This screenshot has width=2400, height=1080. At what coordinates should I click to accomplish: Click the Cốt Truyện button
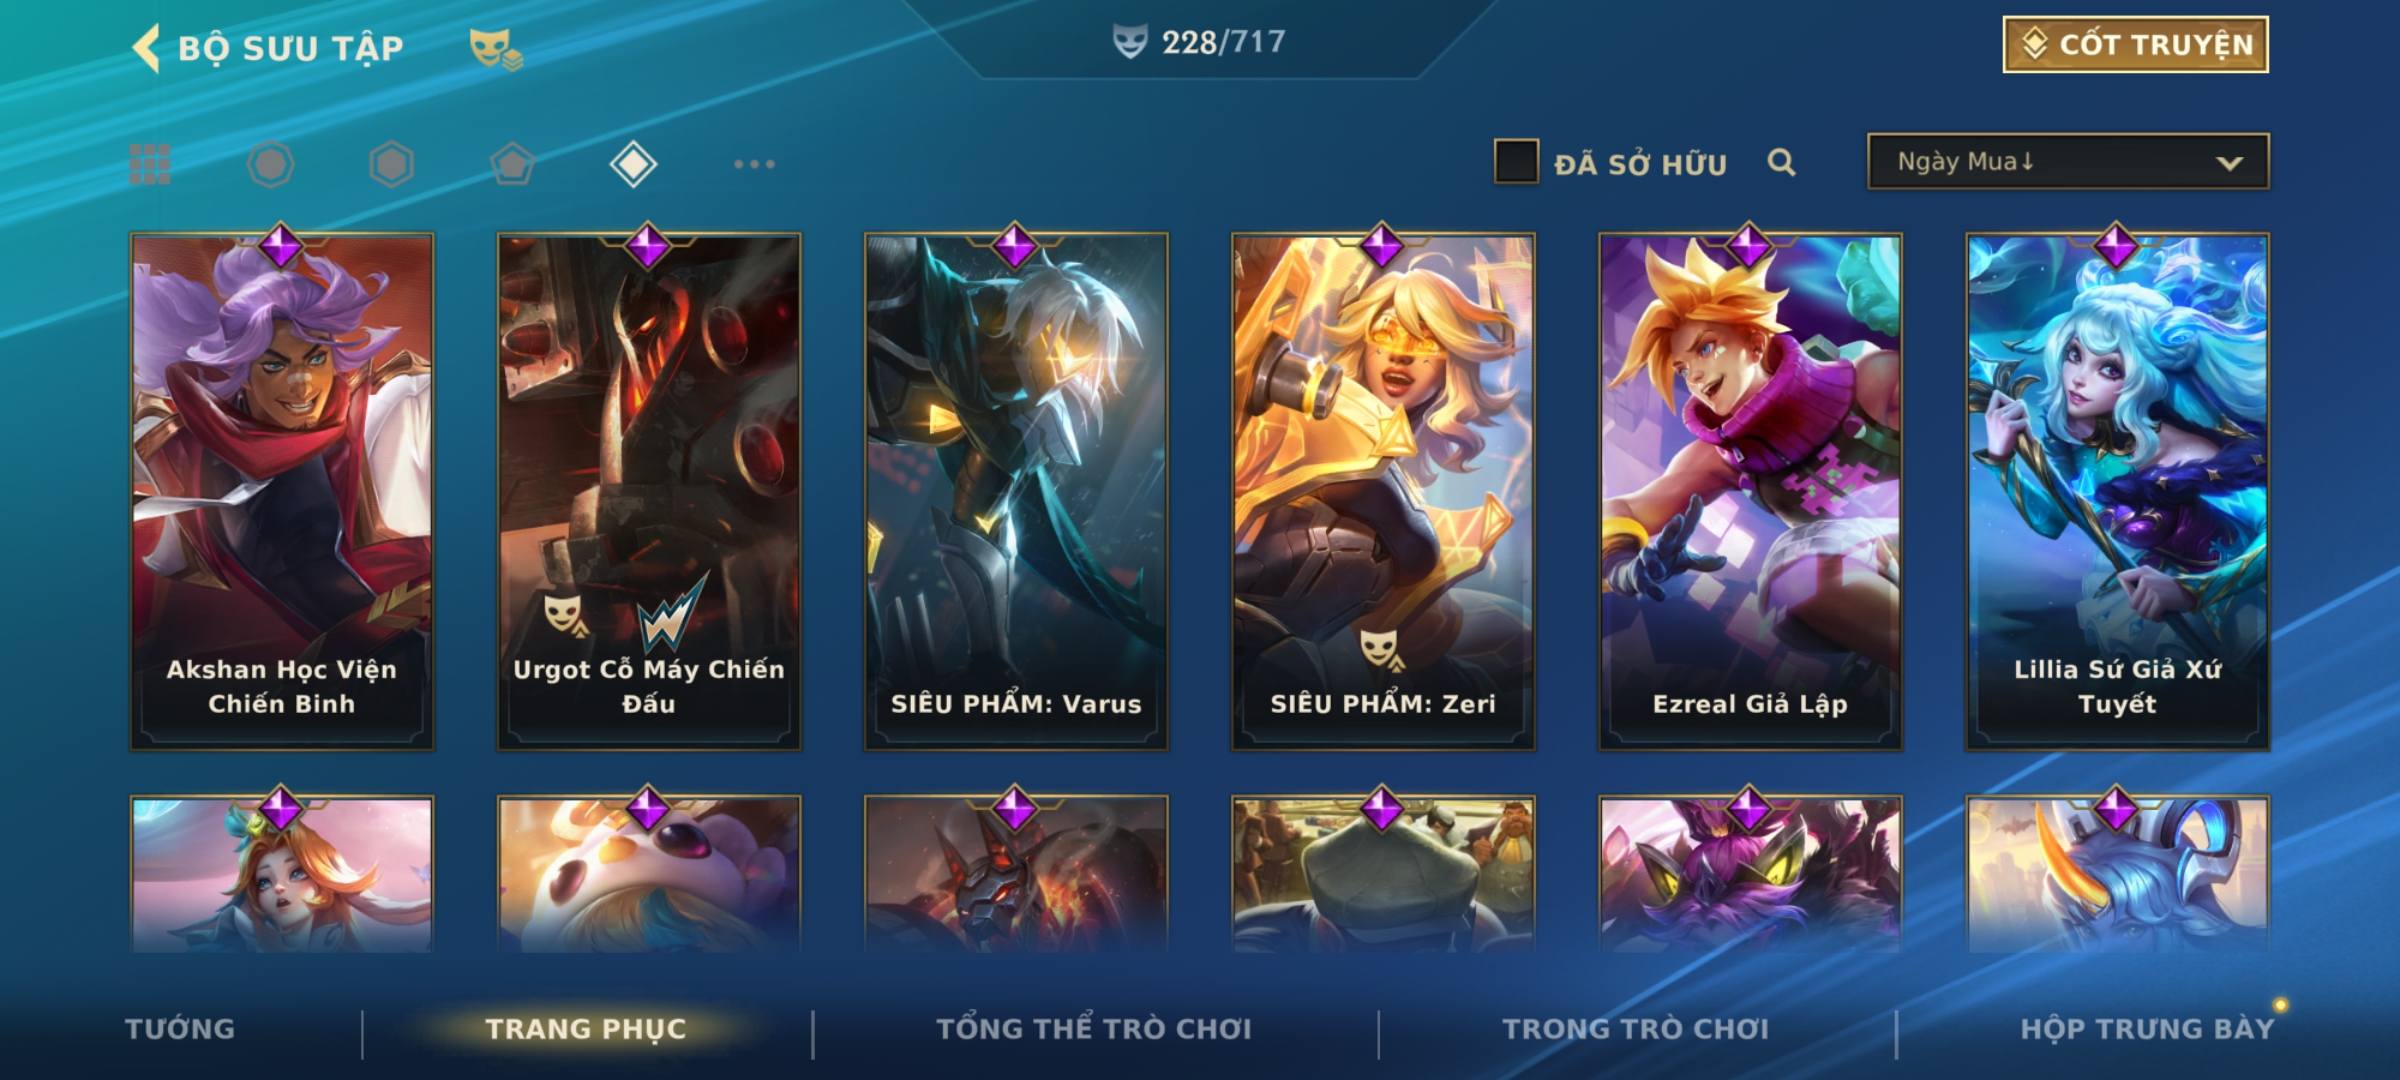[2135, 44]
